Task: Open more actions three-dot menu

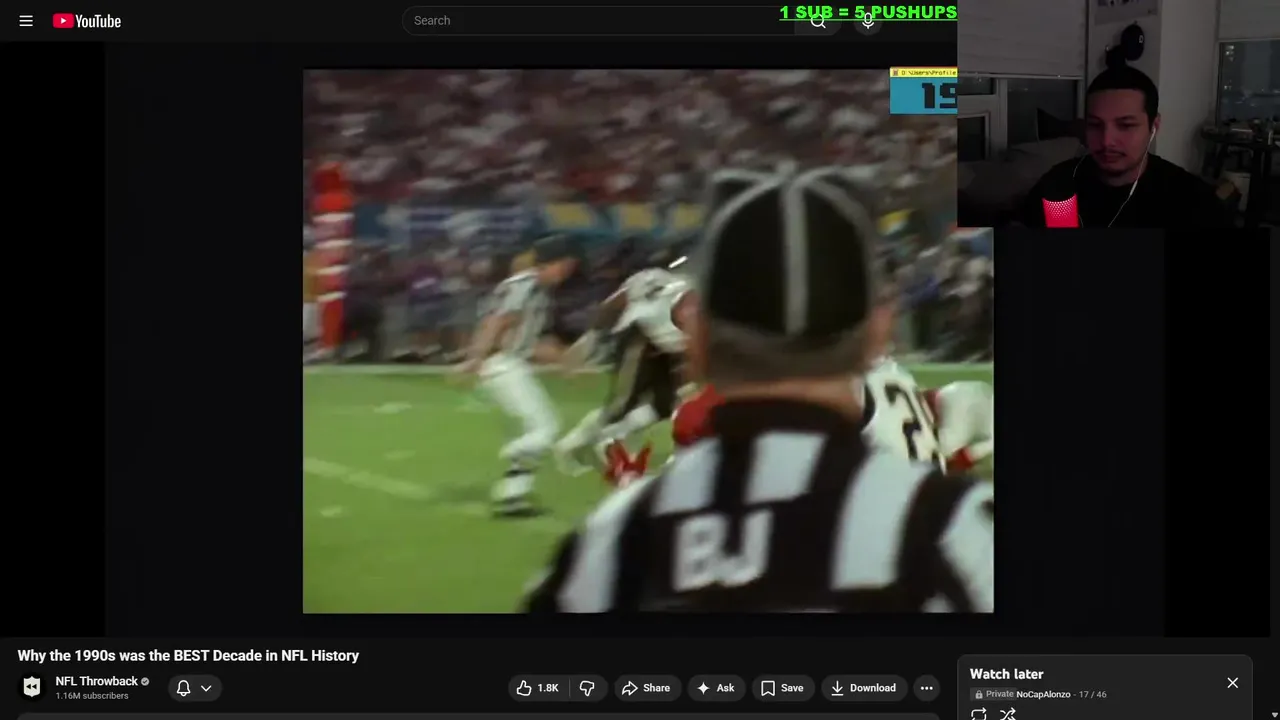Action: 927,688
